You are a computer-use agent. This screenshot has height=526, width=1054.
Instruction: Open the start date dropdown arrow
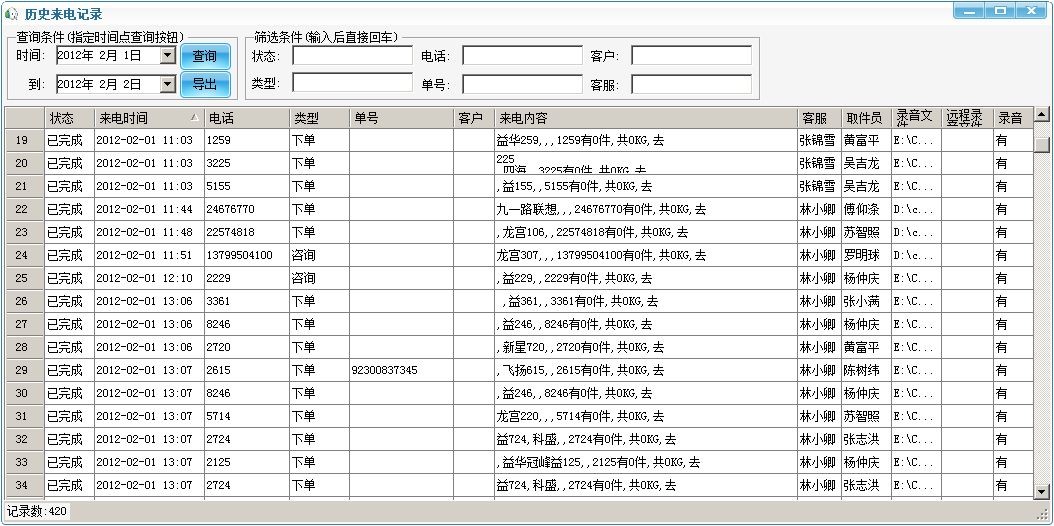[x=167, y=55]
